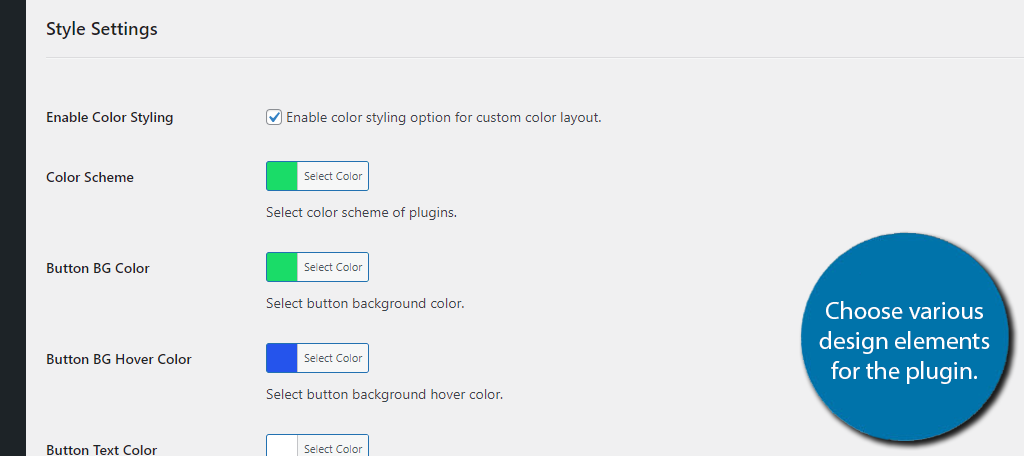Open the Button BG Hover Color blue swatch
Viewport: 1024px width, 456px height.
[x=282, y=358]
